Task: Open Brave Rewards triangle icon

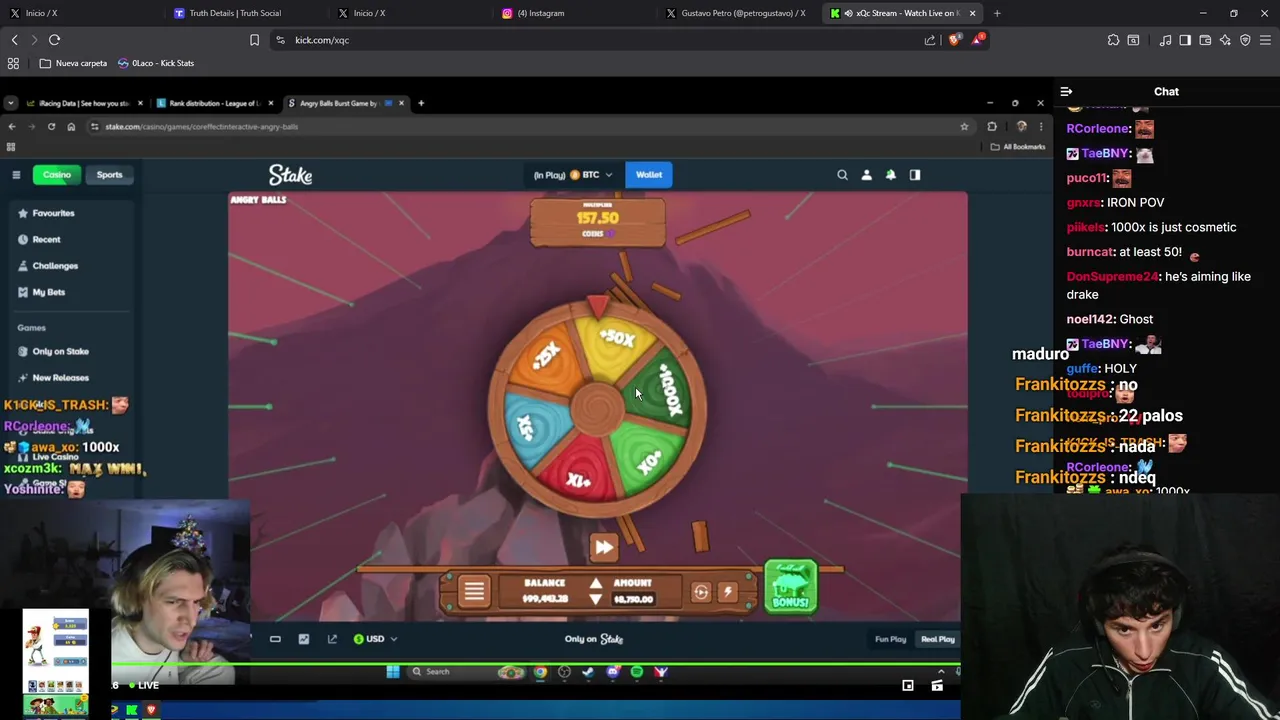Action: tap(978, 40)
